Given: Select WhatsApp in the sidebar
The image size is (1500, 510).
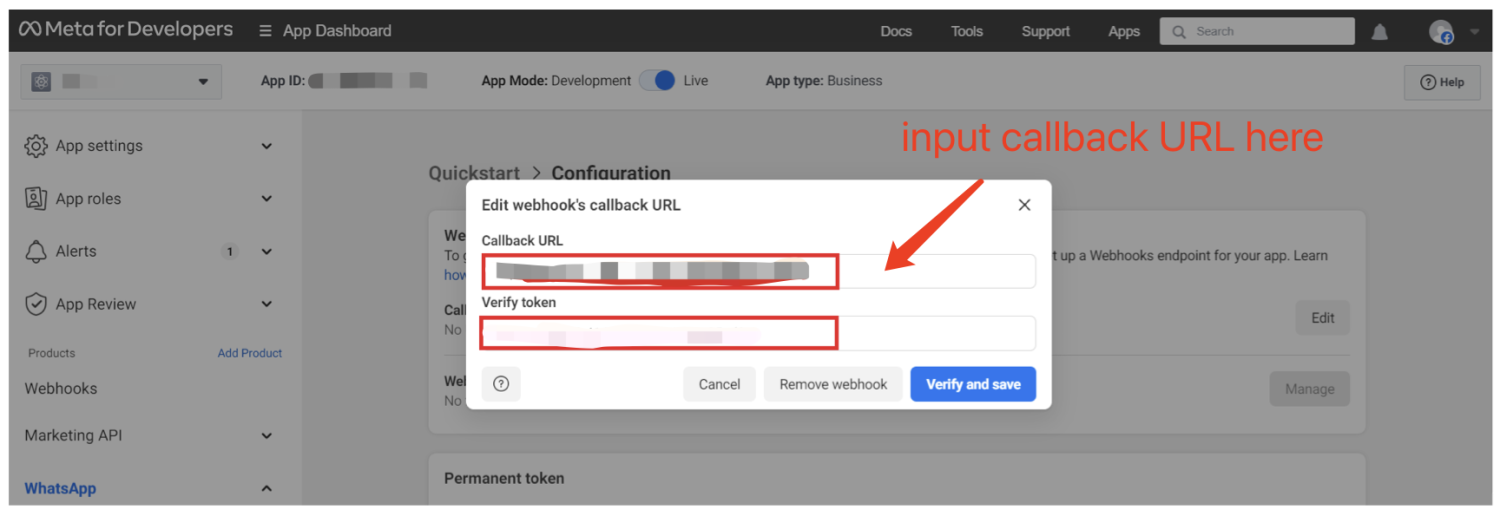Looking at the screenshot, I should pyautogui.click(x=60, y=489).
